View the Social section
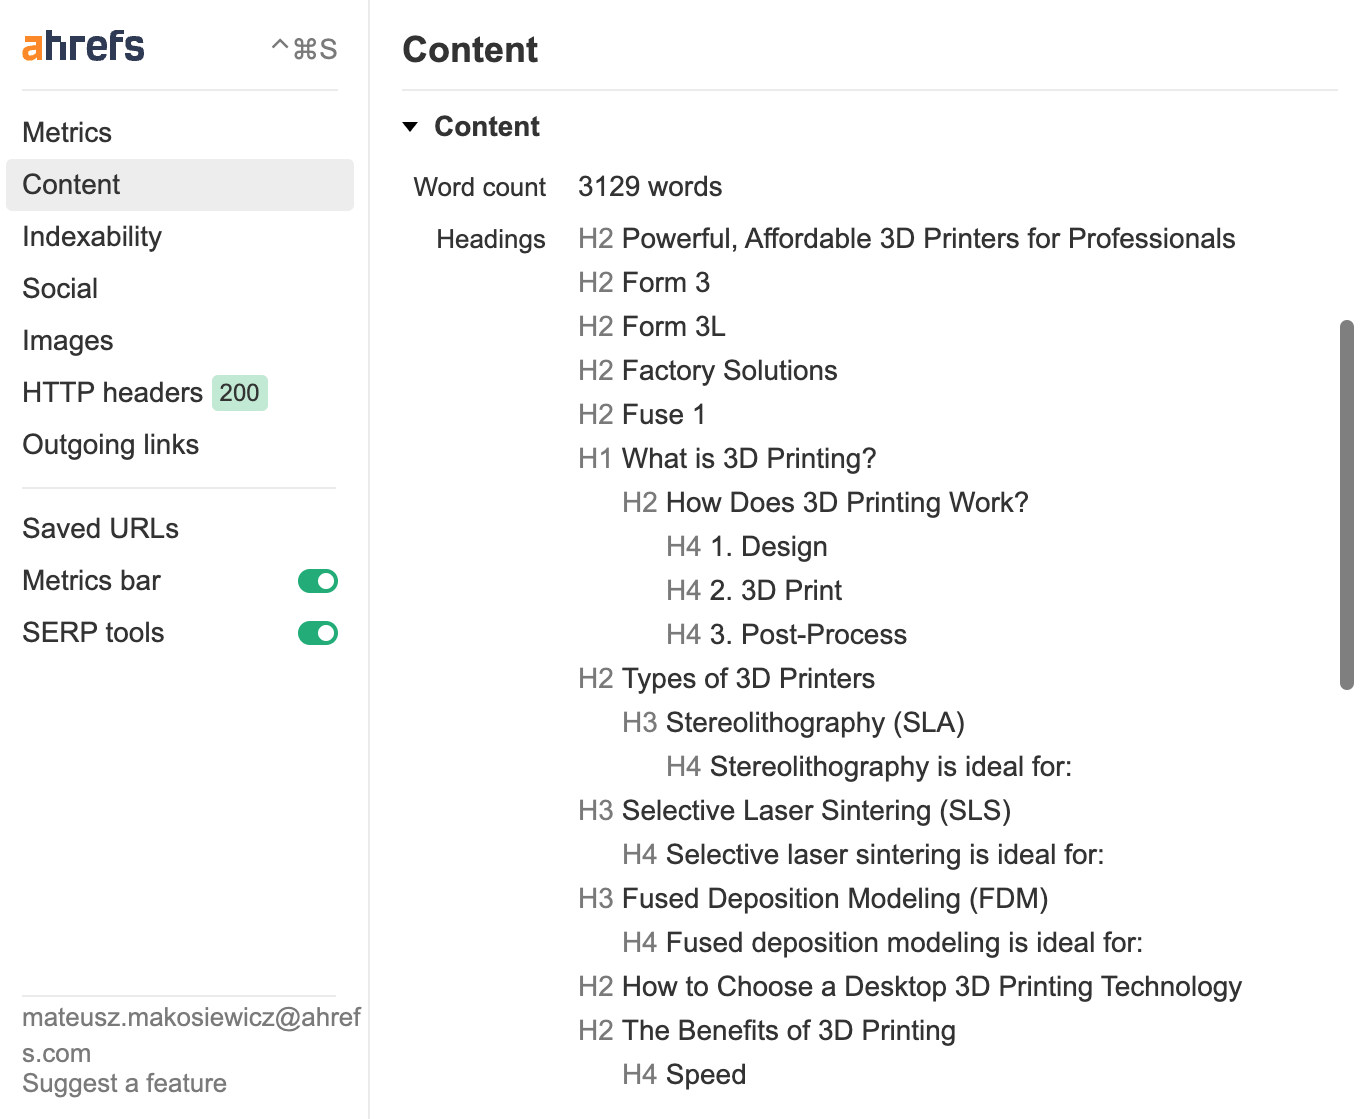1364x1119 pixels. pyautogui.click(x=60, y=288)
